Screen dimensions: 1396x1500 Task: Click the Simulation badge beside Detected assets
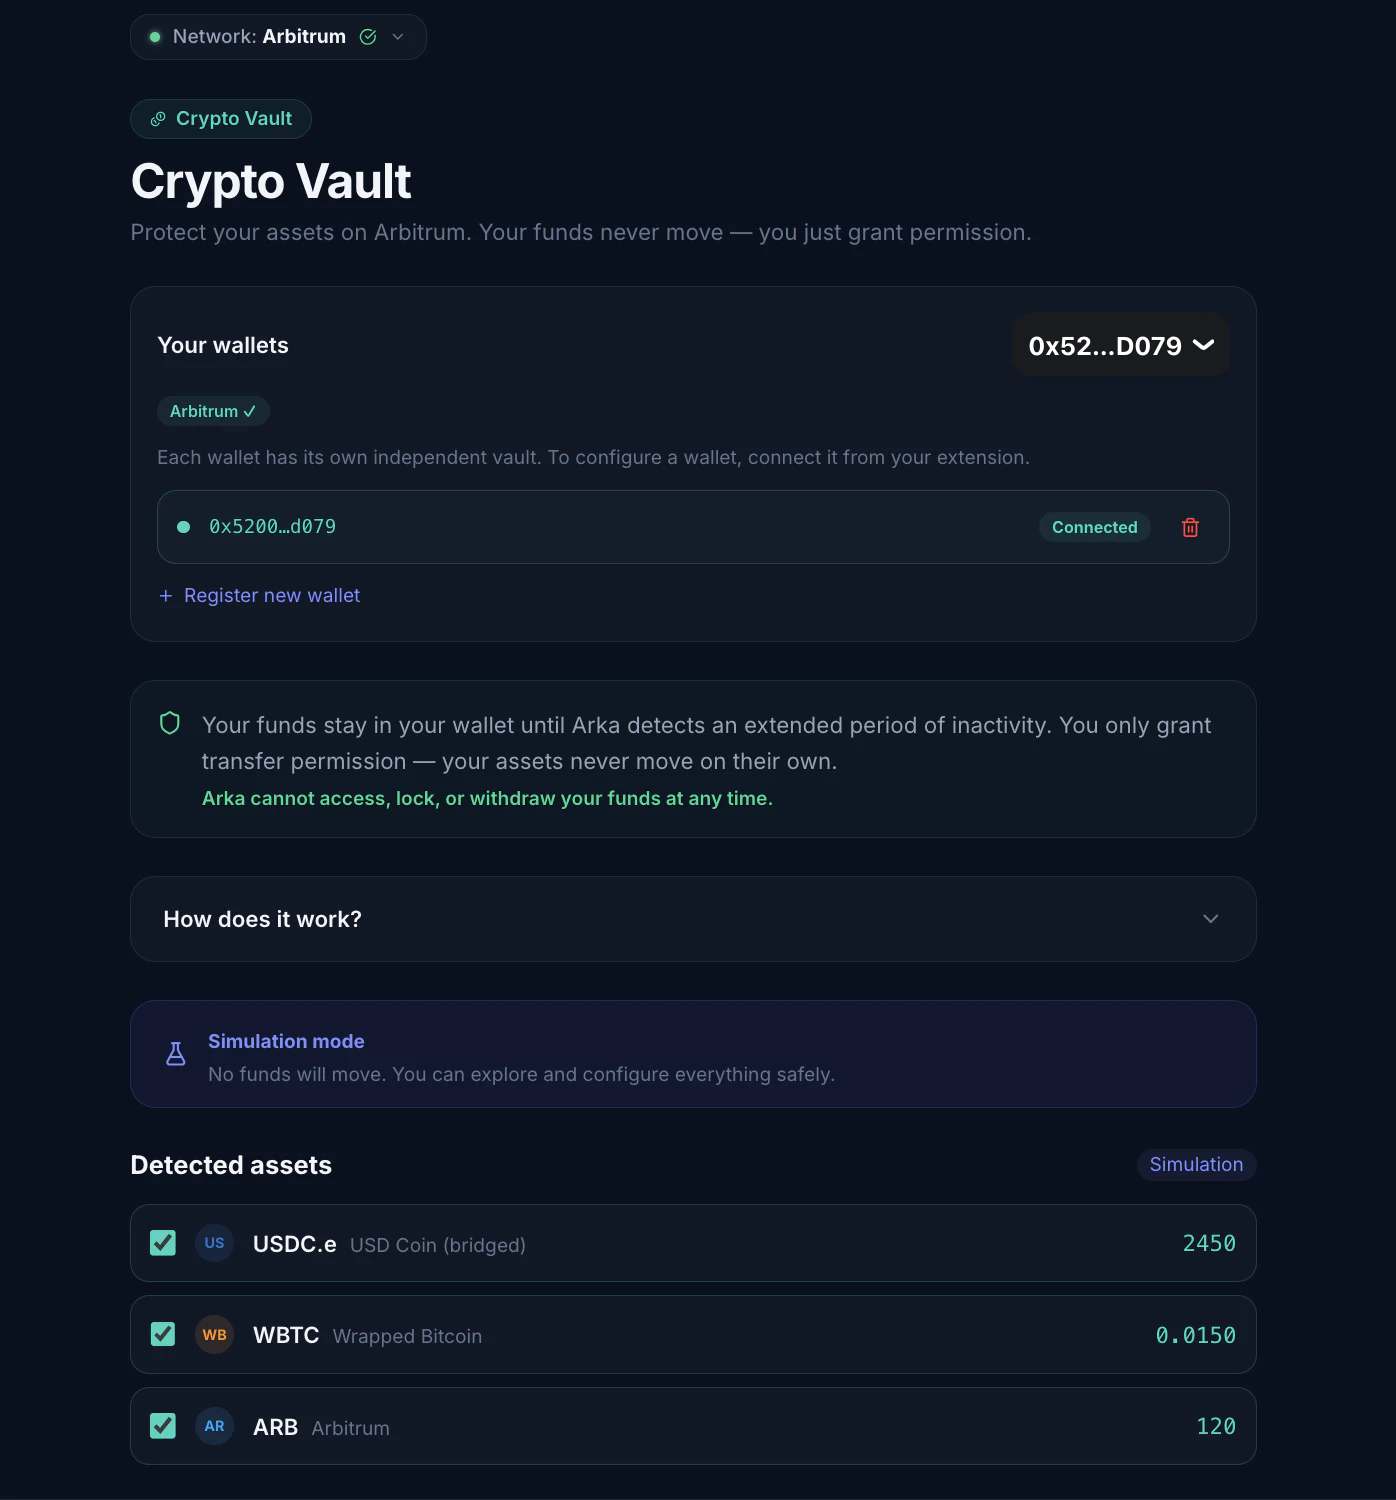point(1195,1164)
